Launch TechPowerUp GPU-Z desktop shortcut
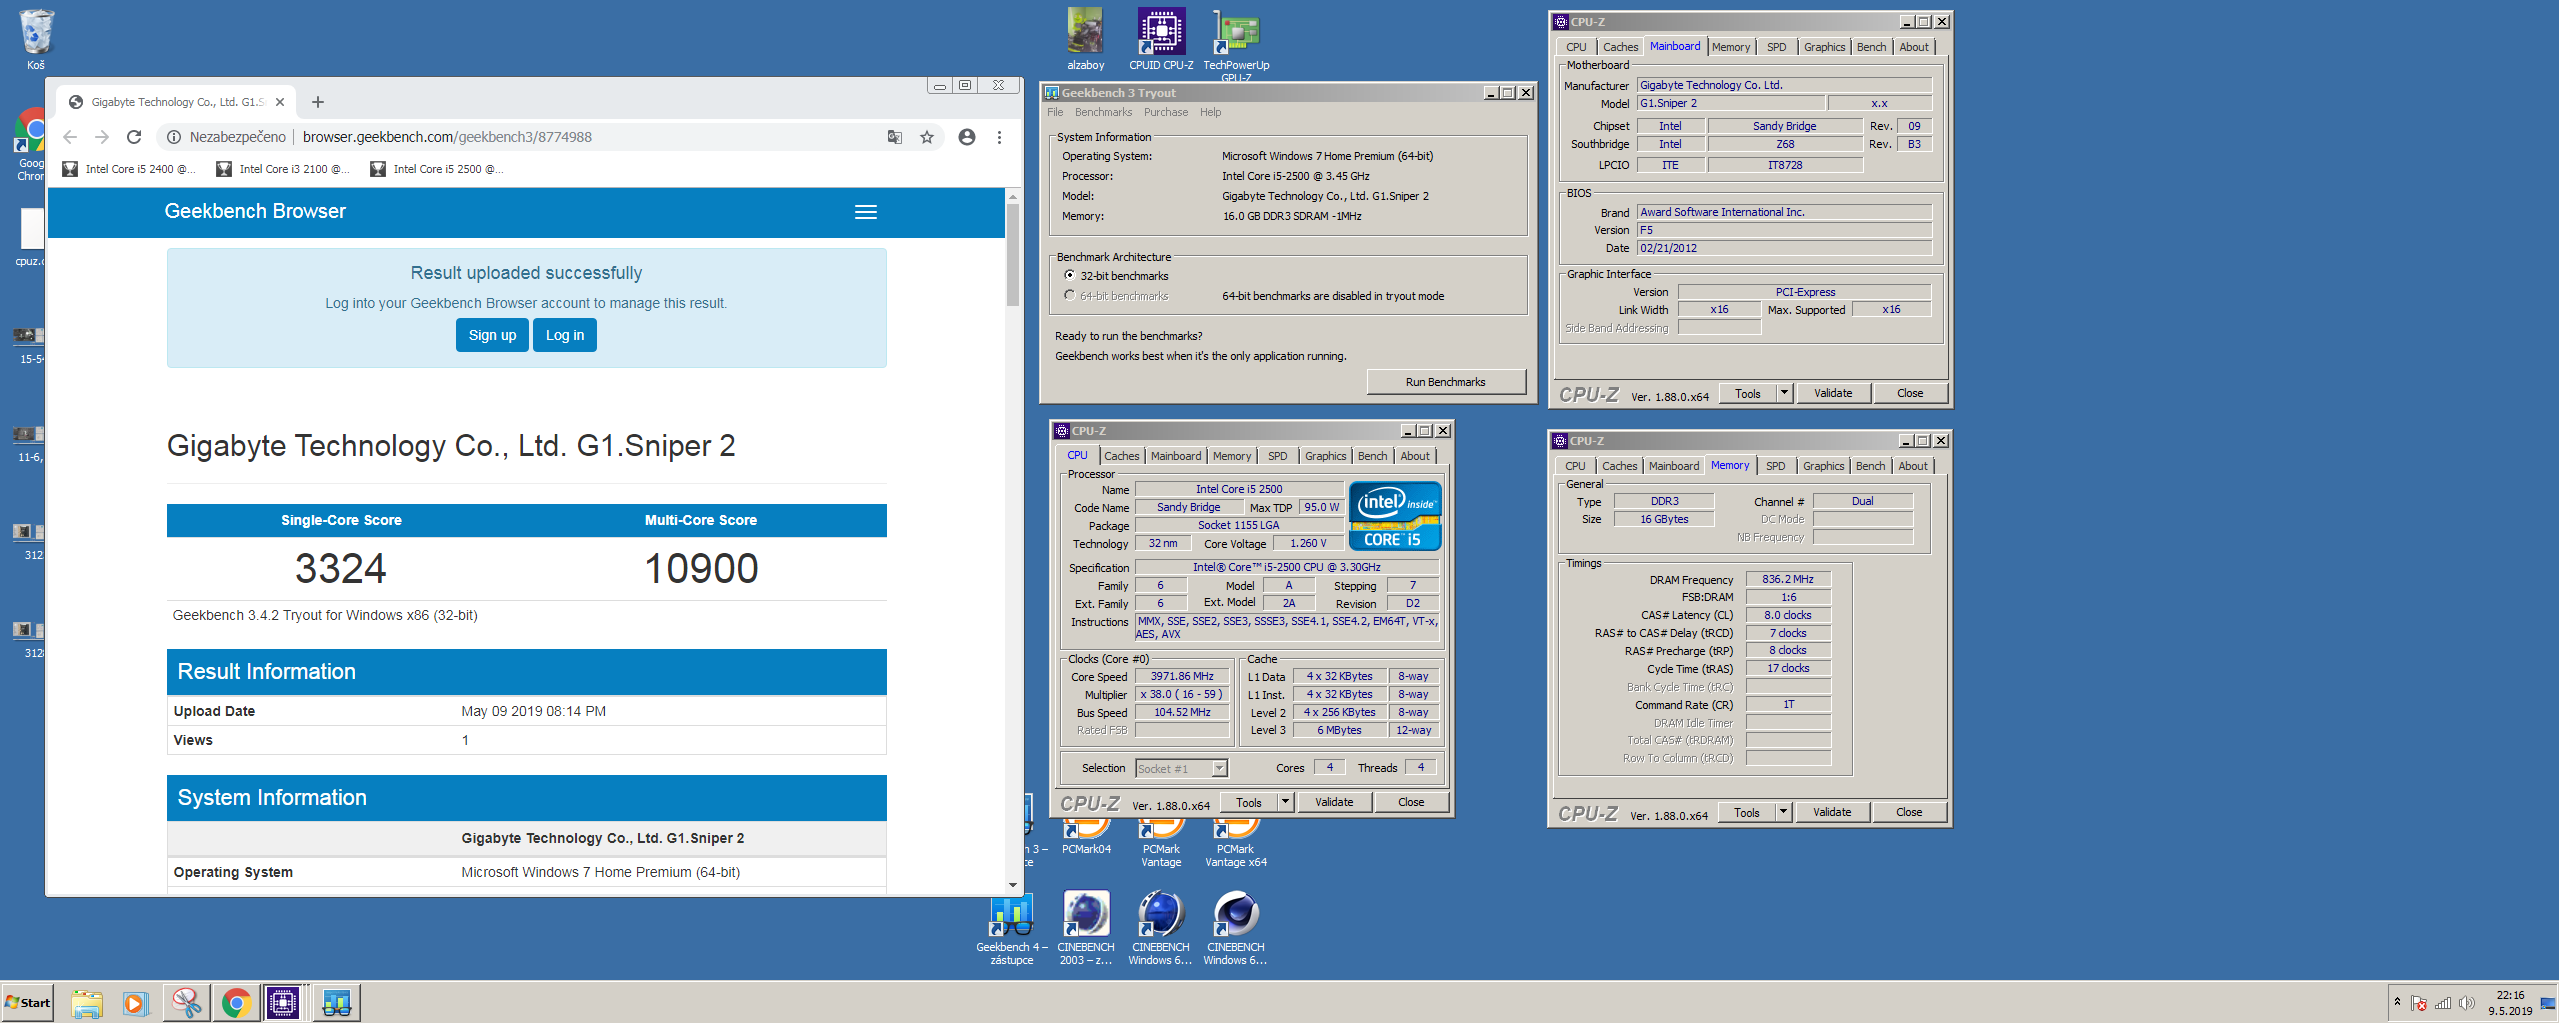Viewport: 2559px width, 1023px height. tap(1236, 42)
